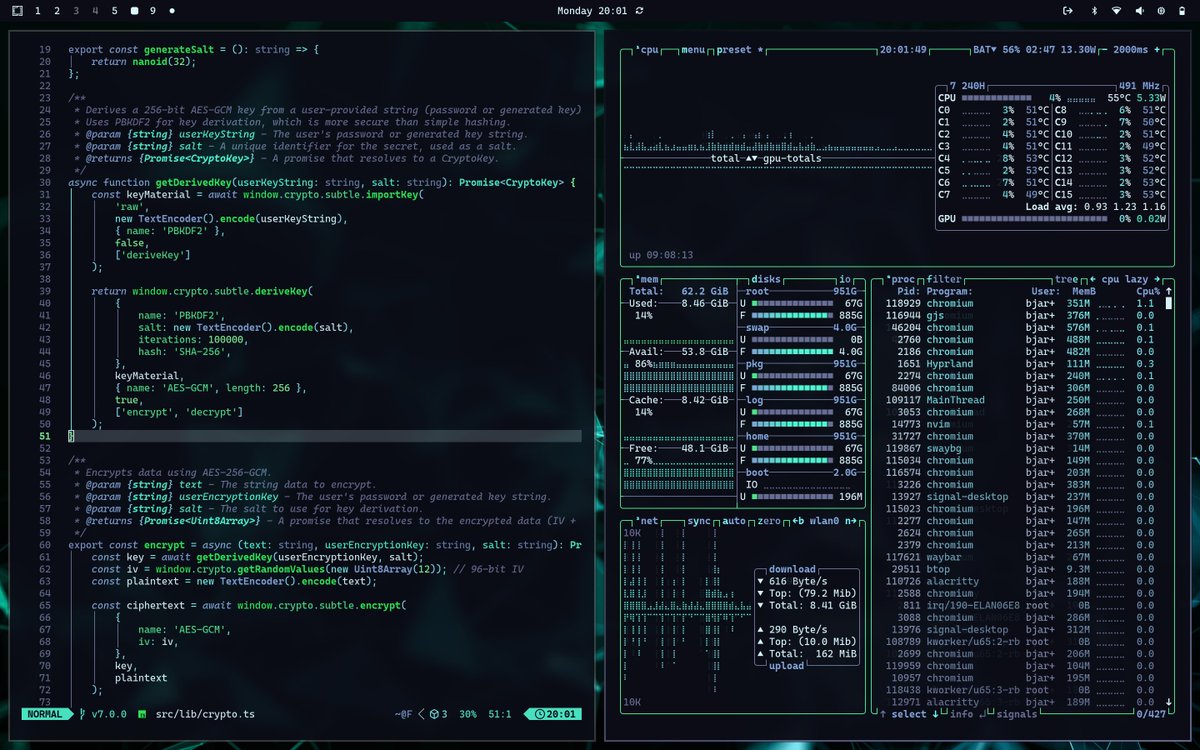The width and height of the screenshot is (1200, 750).
Task: Click the process list scroll-down arrow
Action: (1169, 702)
